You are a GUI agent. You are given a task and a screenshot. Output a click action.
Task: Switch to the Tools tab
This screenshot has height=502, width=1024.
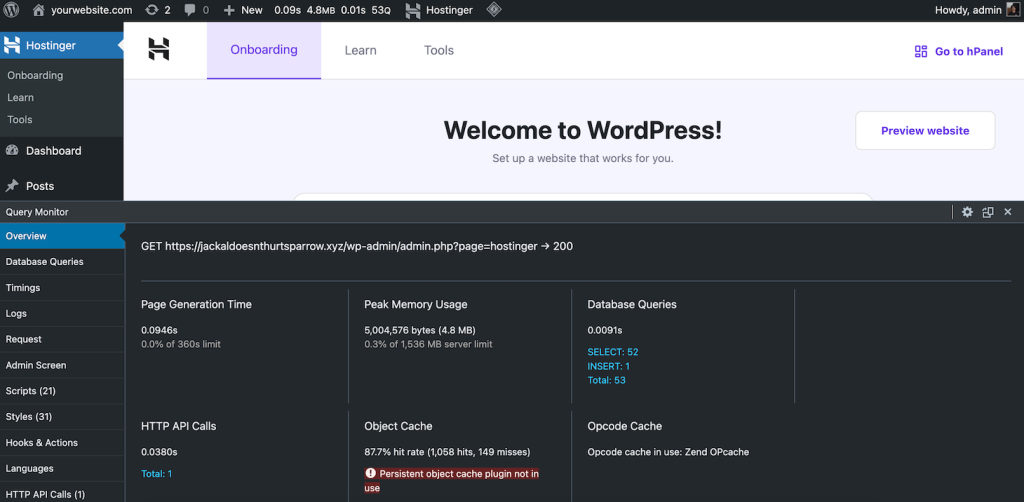click(439, 50)
